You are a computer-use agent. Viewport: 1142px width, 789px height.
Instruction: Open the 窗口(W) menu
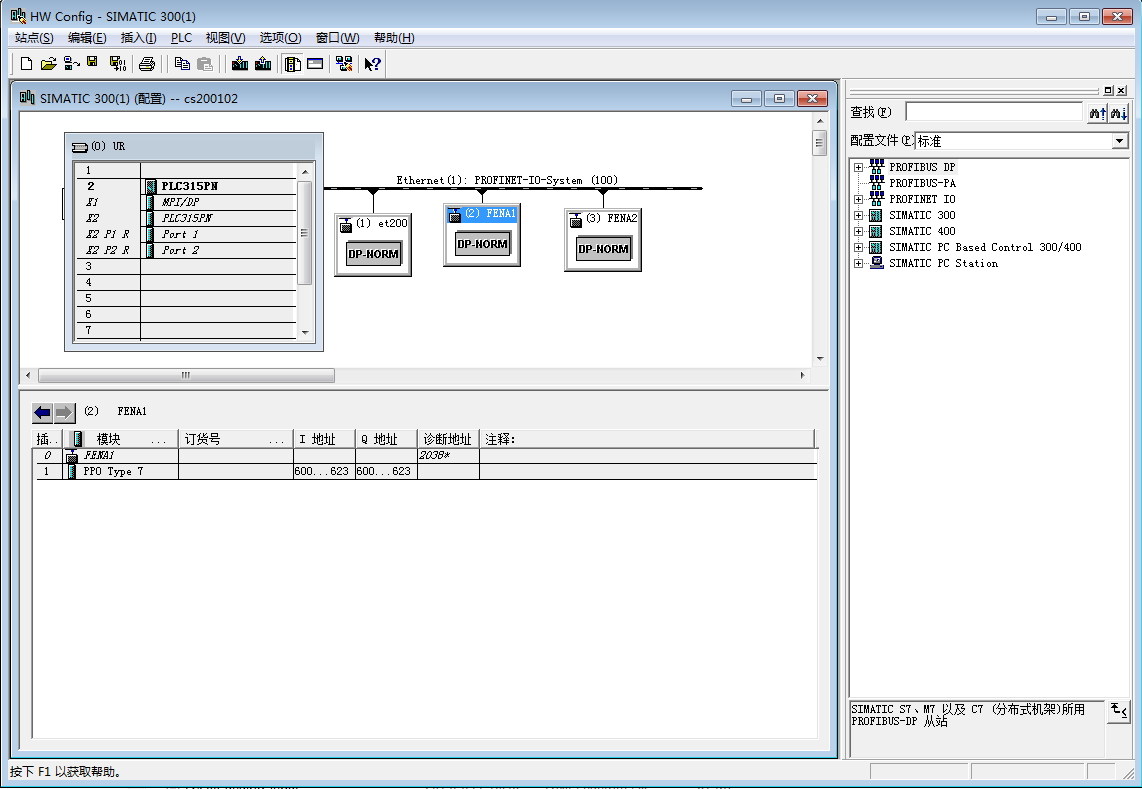[337, 38]
